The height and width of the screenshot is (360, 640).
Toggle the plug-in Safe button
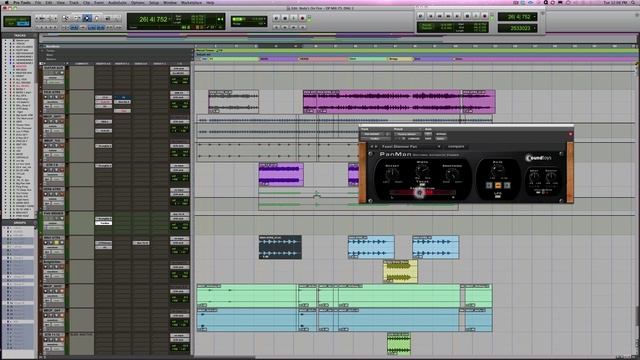click(428, 138)
